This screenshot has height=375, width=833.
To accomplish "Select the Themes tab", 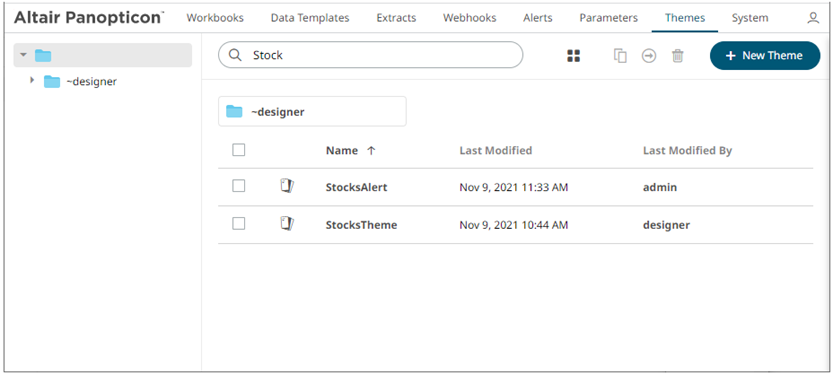I will click(x=685, y=18).
